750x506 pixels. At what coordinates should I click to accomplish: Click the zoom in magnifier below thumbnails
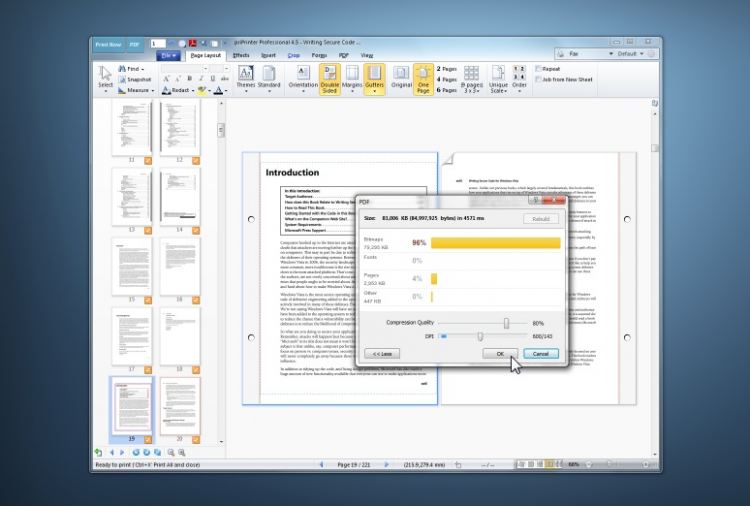coord(182,452)
